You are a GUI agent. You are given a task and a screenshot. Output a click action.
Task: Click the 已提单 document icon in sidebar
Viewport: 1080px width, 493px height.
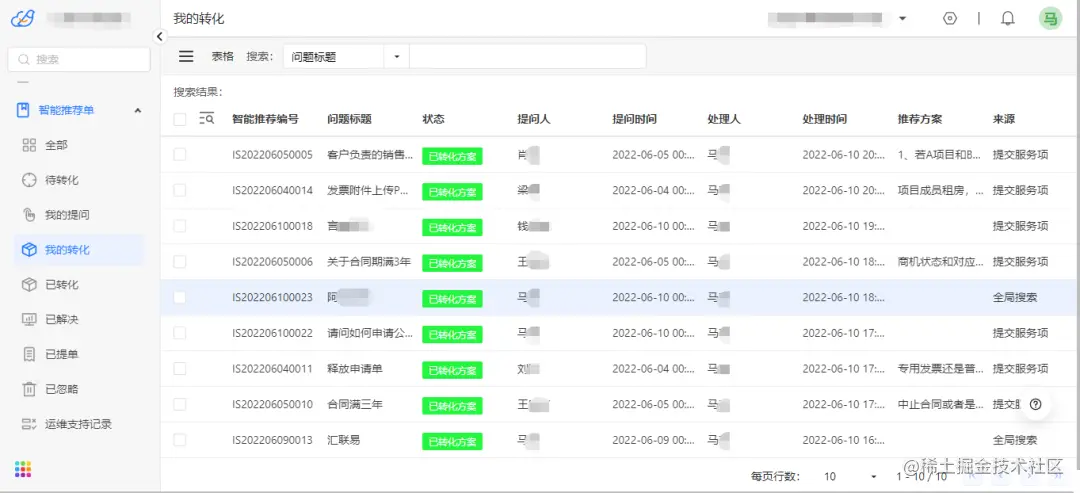(29, 354)
